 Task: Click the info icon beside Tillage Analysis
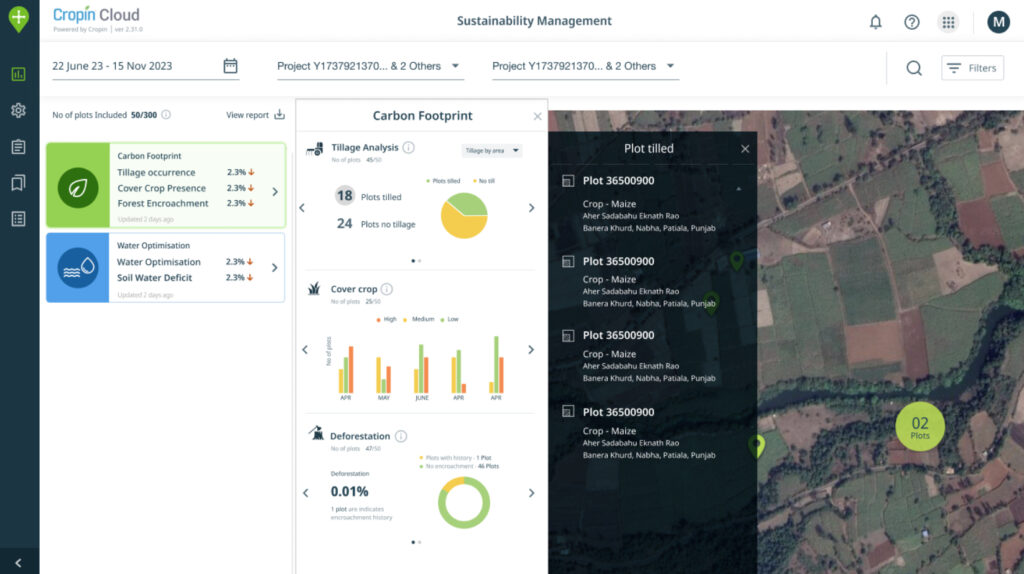408,148
